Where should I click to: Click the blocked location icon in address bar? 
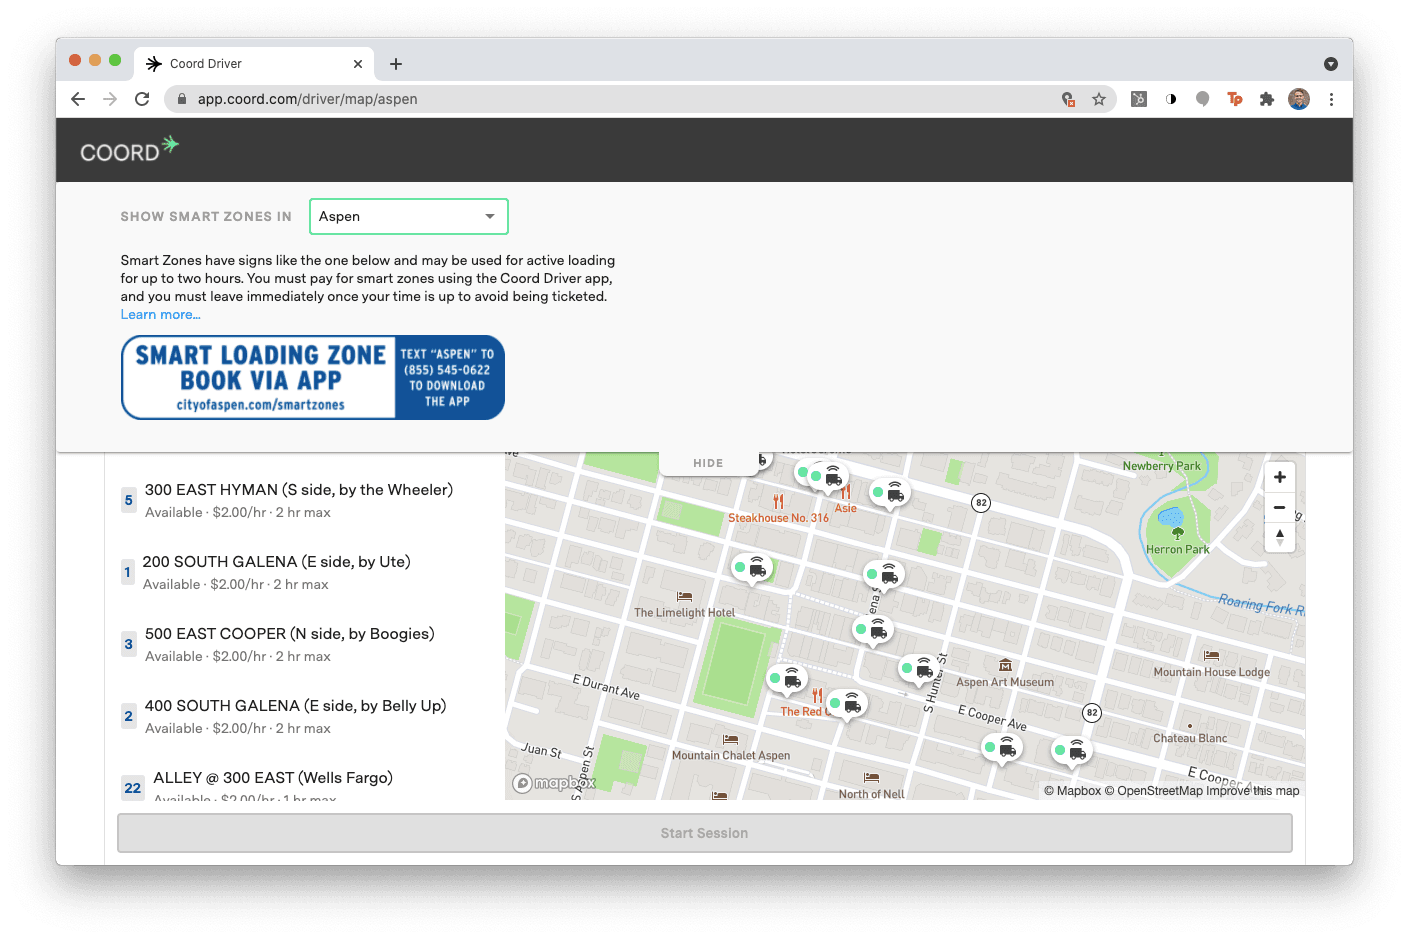(x=1069, y=99)
